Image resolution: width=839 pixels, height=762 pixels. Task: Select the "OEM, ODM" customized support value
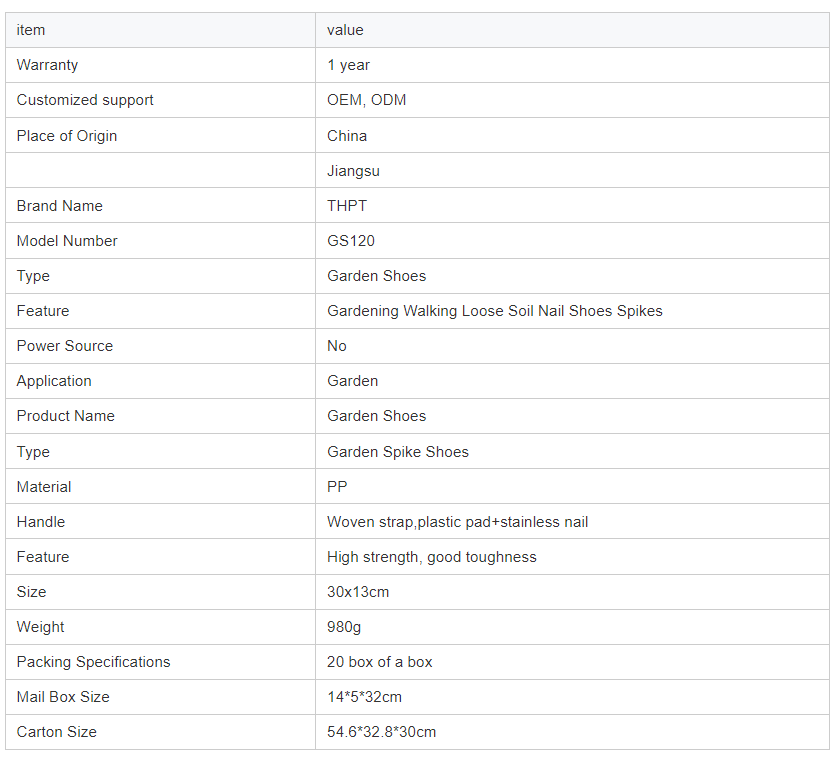(x=366, y=100)
